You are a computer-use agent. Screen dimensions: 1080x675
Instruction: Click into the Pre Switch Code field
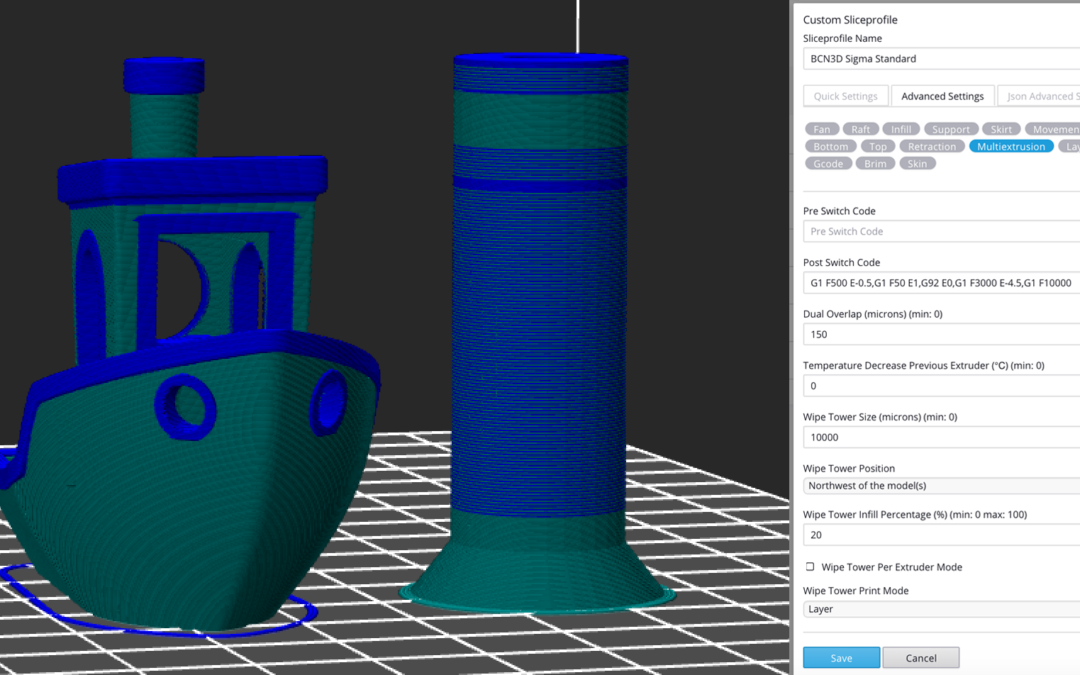point(942,231)
